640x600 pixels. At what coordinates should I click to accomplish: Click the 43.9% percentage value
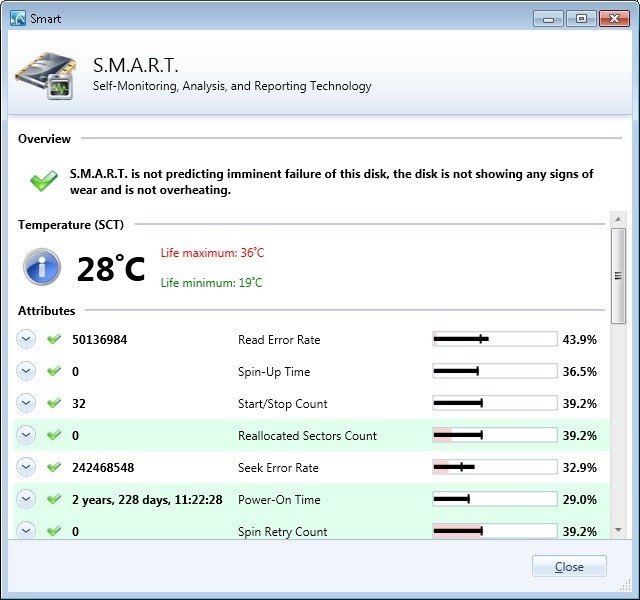[580, 340]
